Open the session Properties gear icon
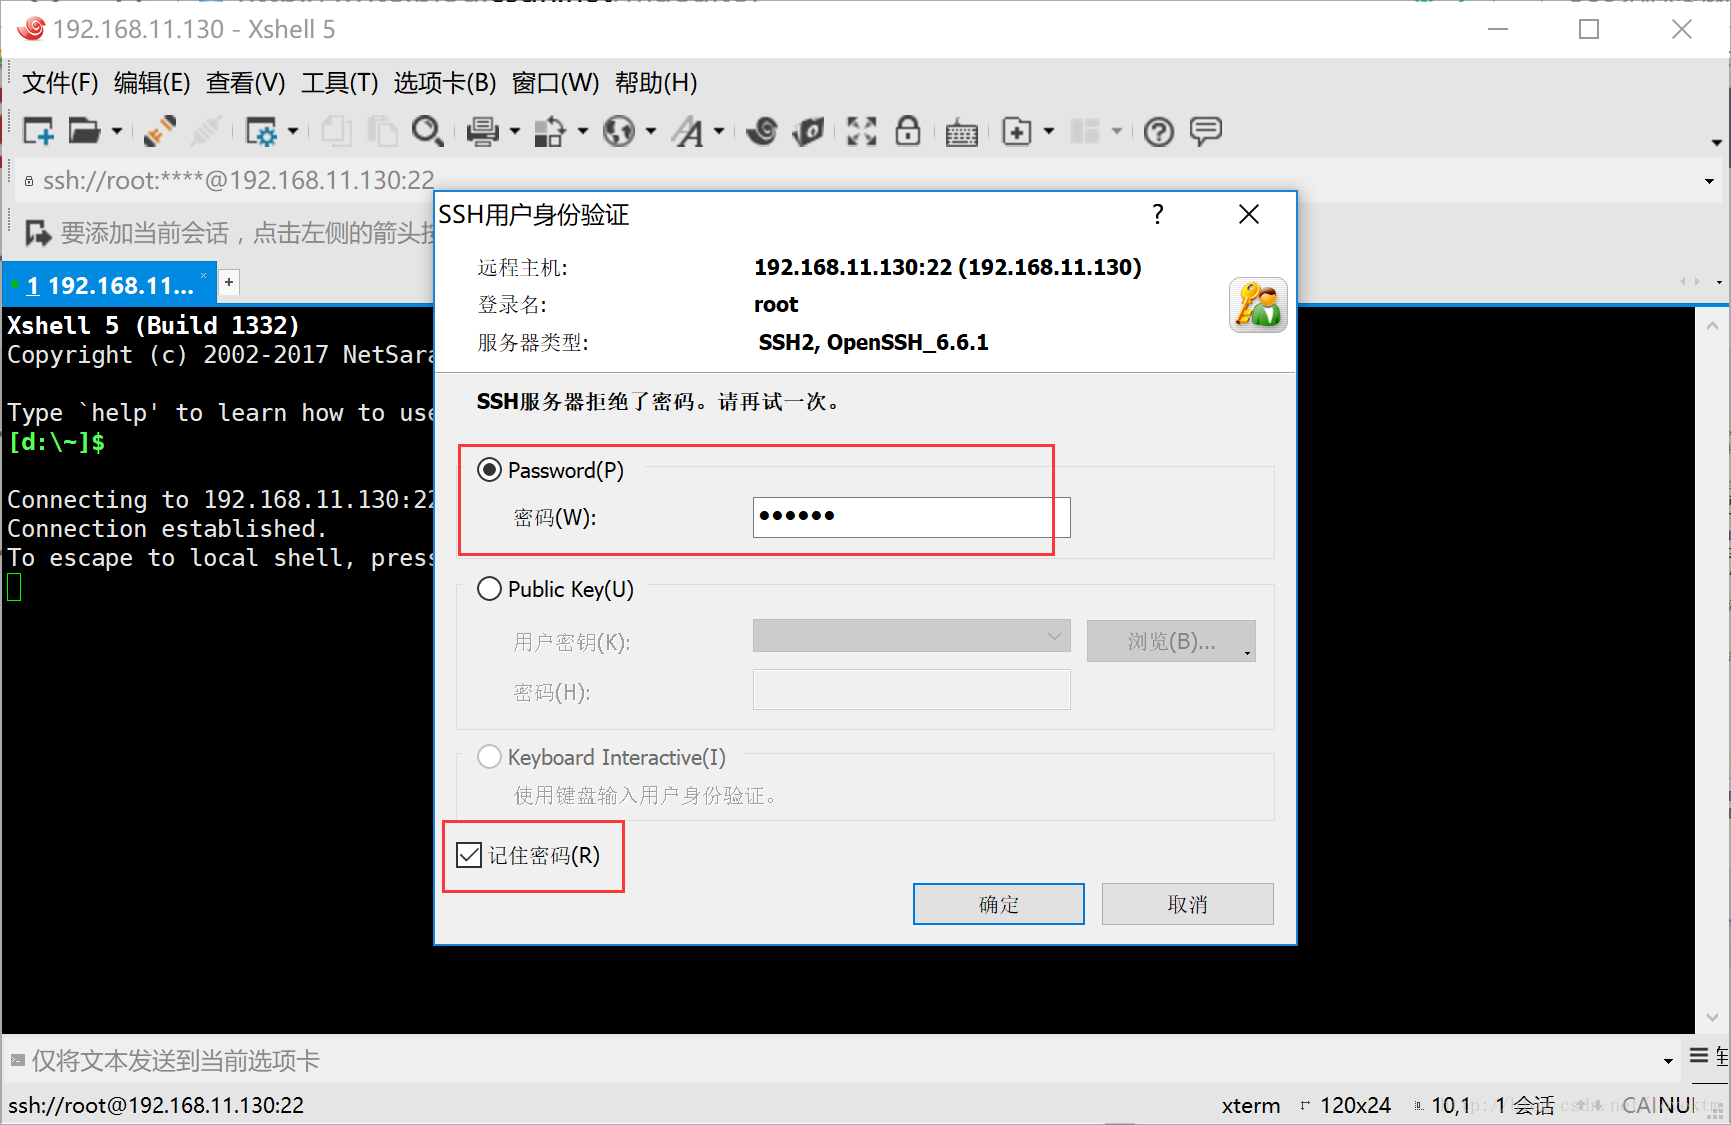Viewport: 1731px width, 1125px height. (262, 131)
